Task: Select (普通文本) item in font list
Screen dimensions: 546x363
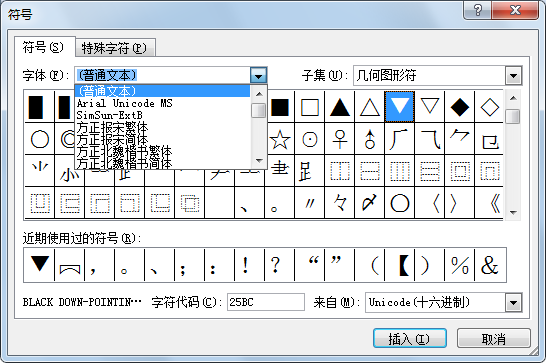Action: pos(162,91)
